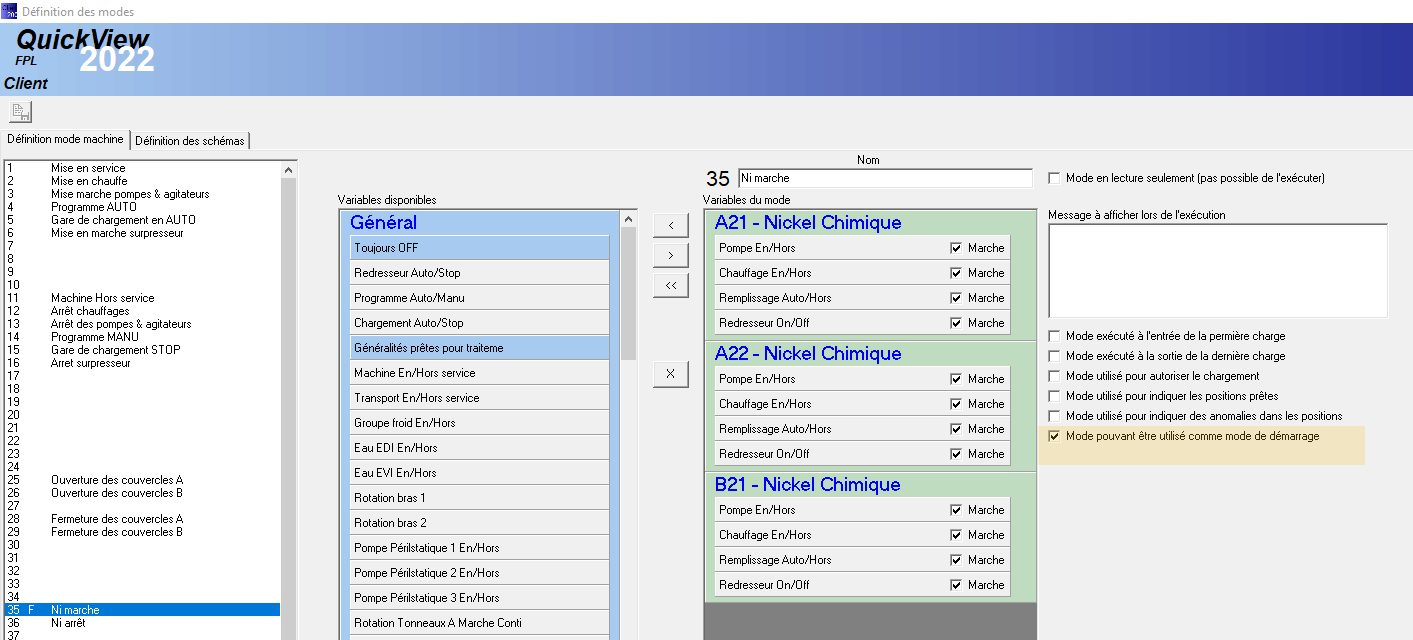Click the '<' move left button
Viewport: 1413px width, 640px height.
click(x=670, y=225)
